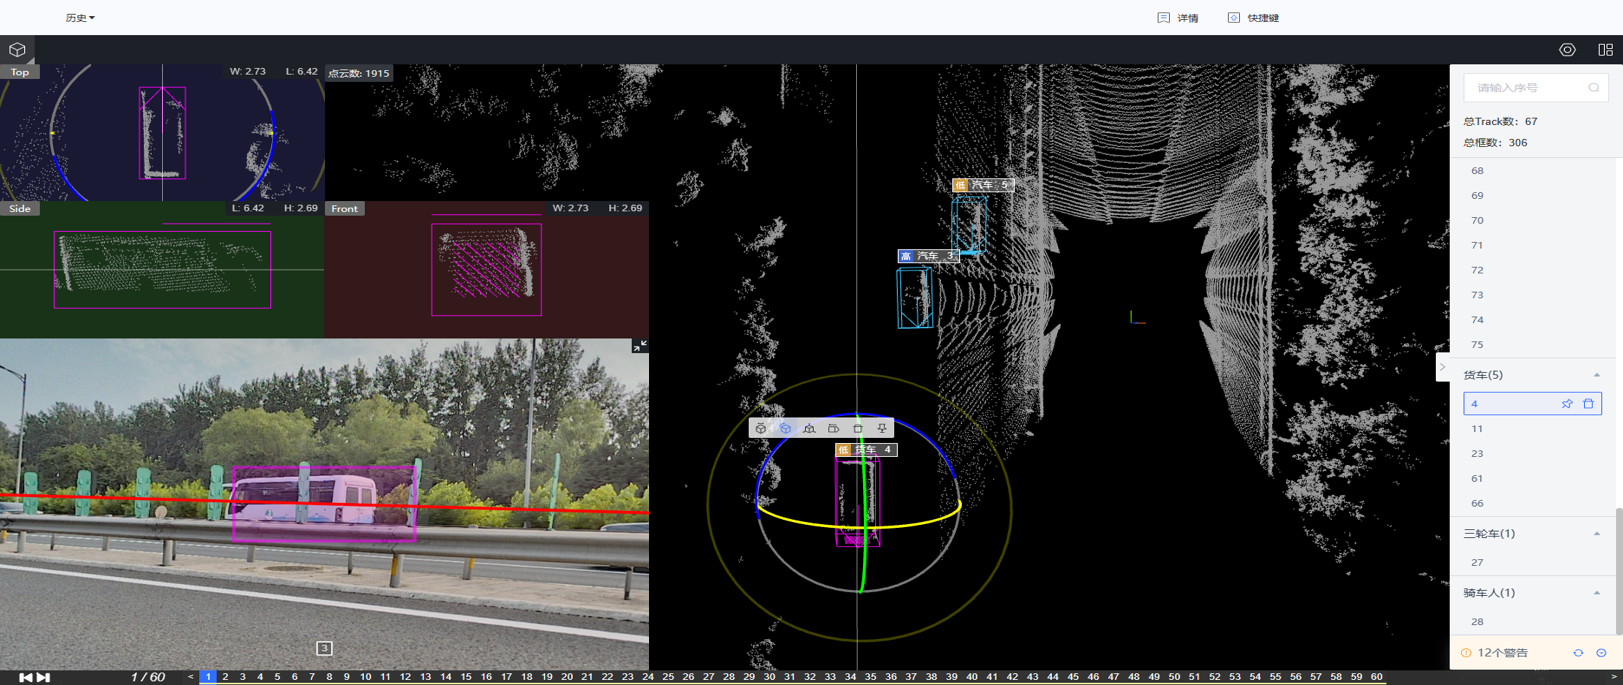This screenshot has height=685, width=1623.
Task: Collapse the 货车(5) group
Action: pyautogui.click(x=1596, y=375)
